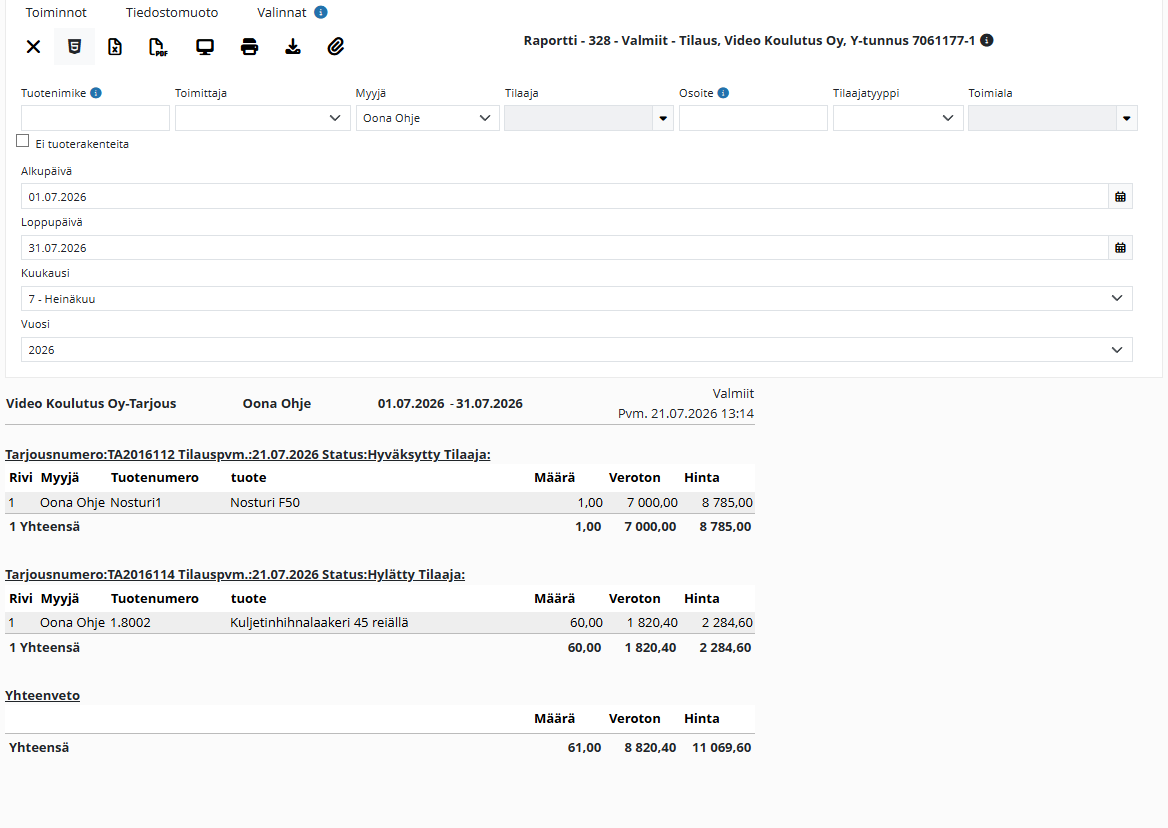Open the Loppupäivä calendar picker
This screenshot has height=828, width=1168.
click(x=1120, y=248)
